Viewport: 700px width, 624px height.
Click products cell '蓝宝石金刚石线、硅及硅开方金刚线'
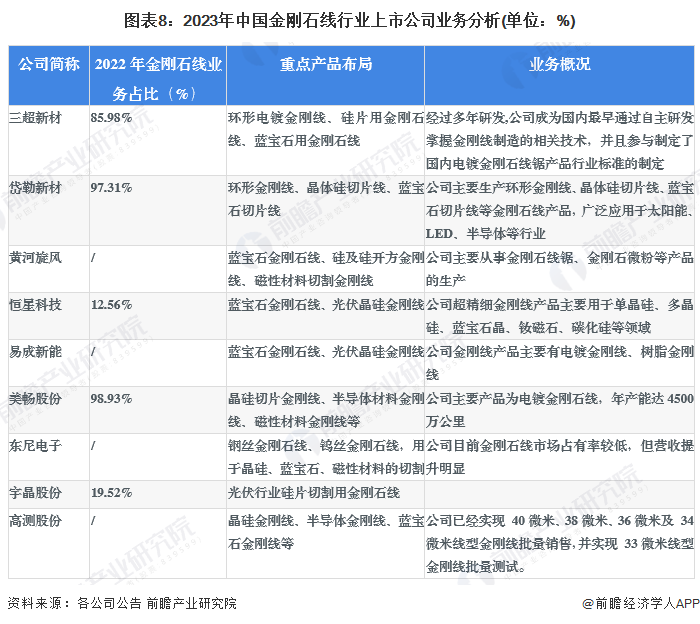tap(326, 269)
